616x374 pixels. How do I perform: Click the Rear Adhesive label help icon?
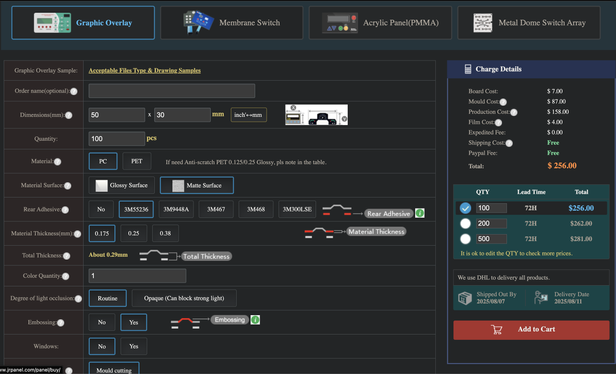[x=65, y=210]
